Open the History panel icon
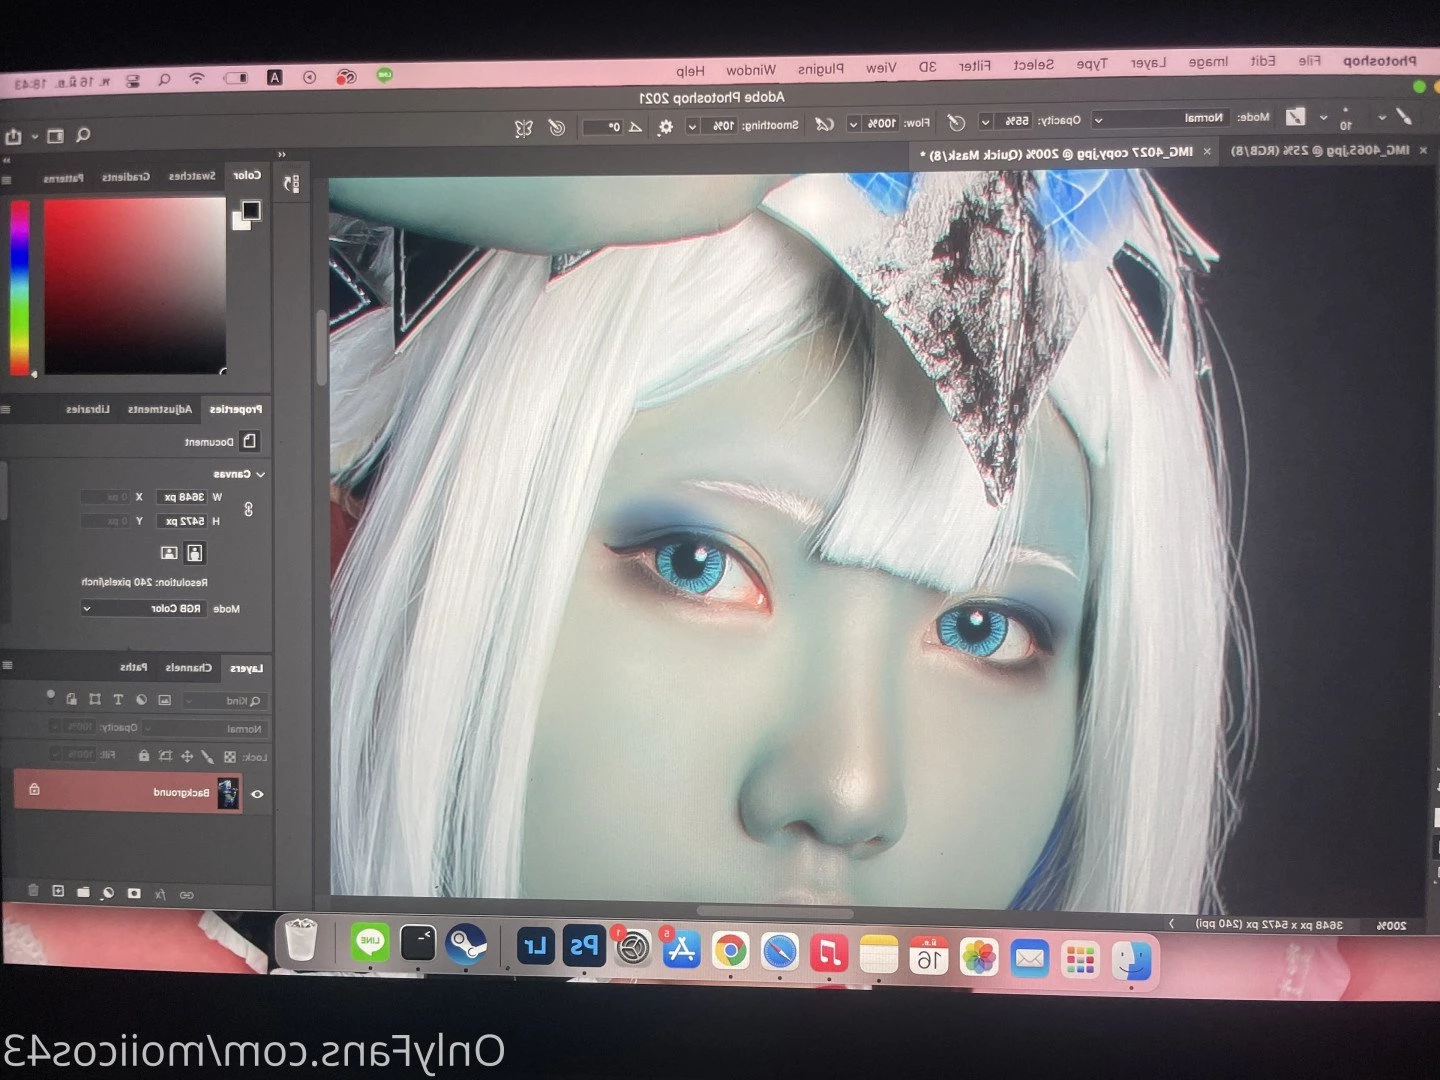Screen dimensions: 1440x1080 [x=291, y=184]
